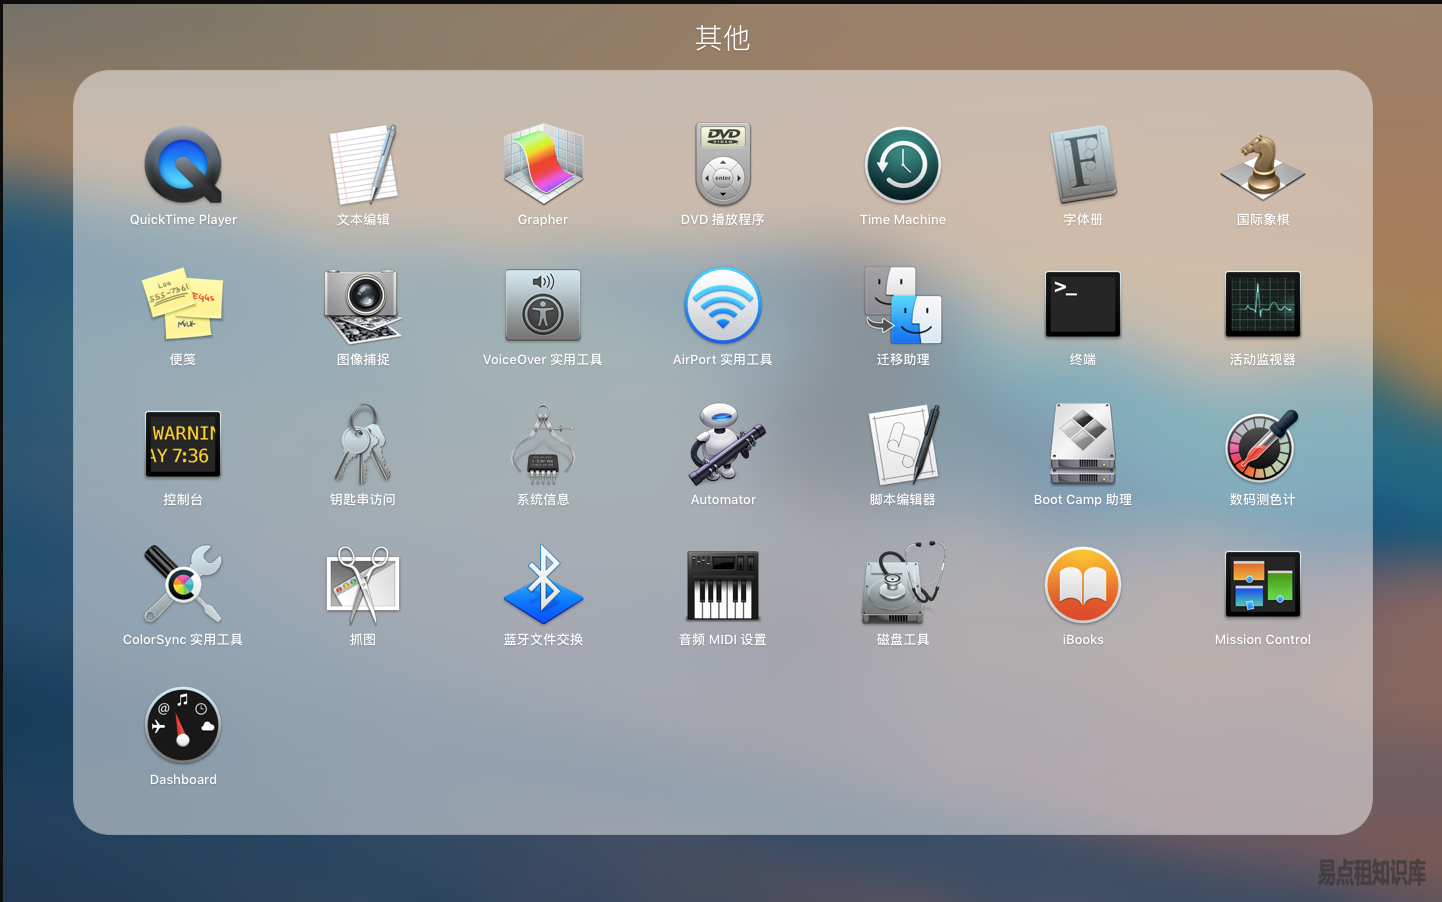Open ColorSync 实用工具 icon
Screen dimensions: 1442x902
point(183,585)
